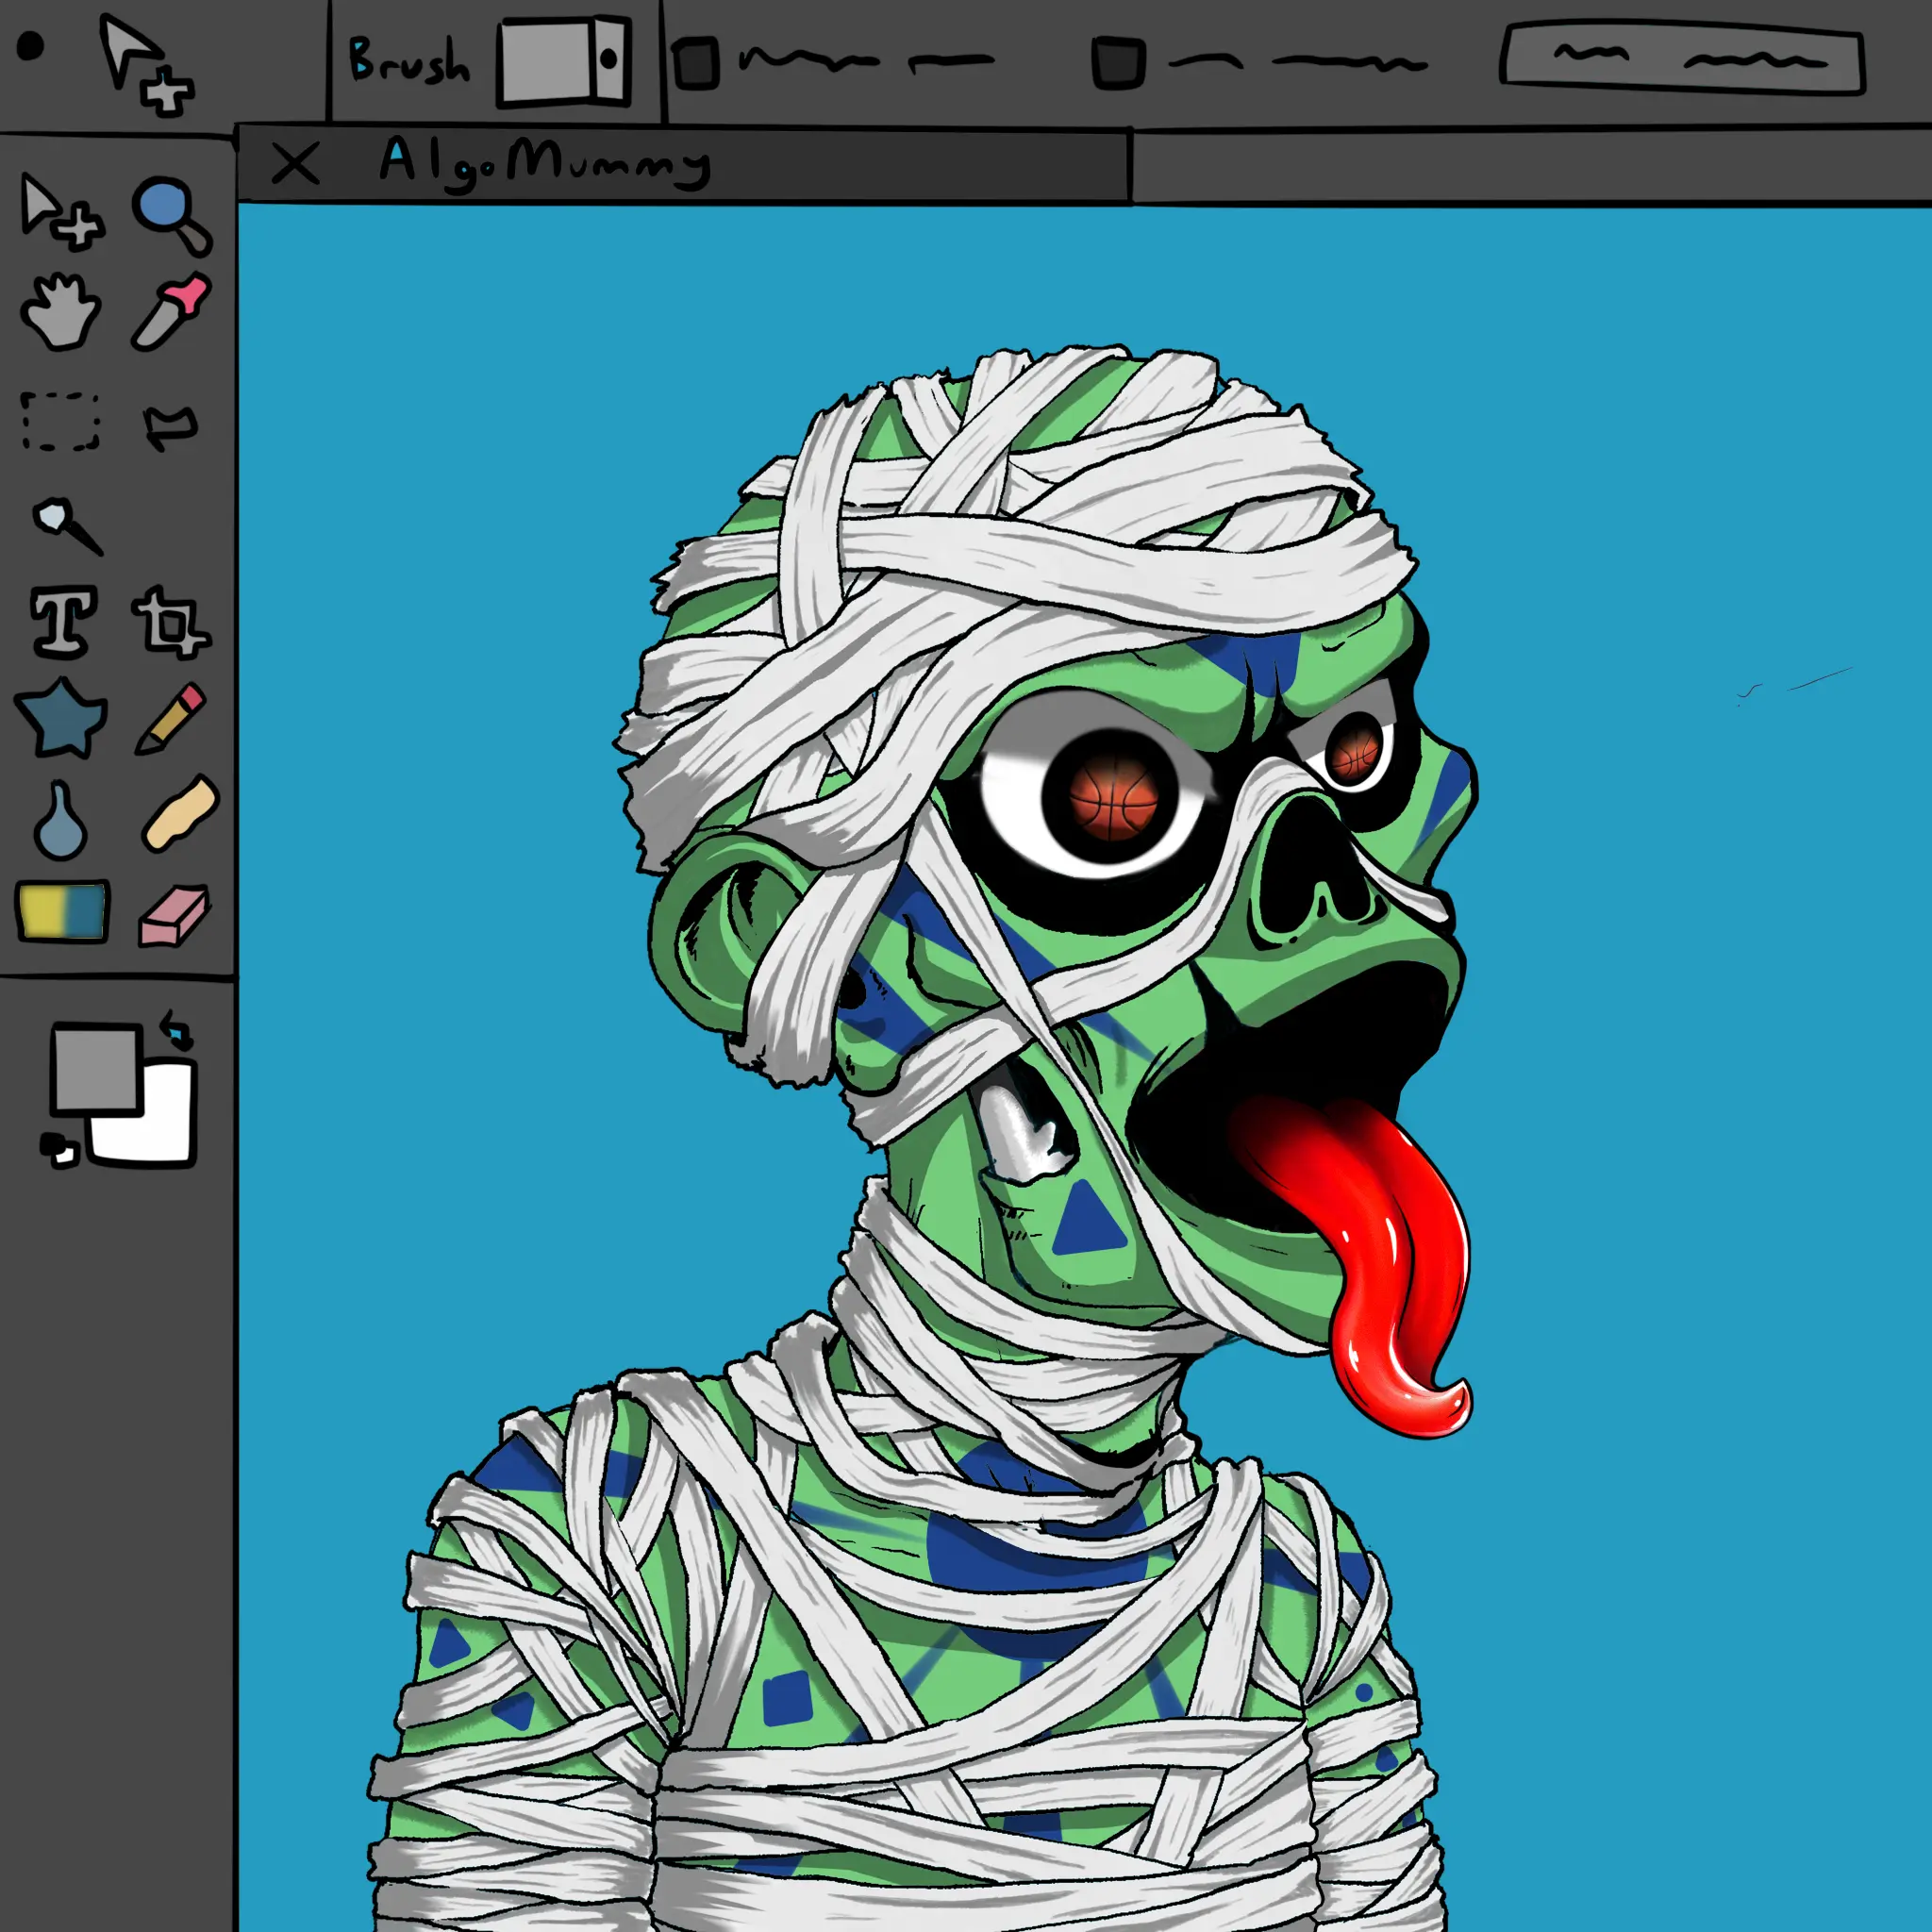Select the Magic Wand tool
Image resolution: width=1932 pixels, height=1932 pixels.
66,524
